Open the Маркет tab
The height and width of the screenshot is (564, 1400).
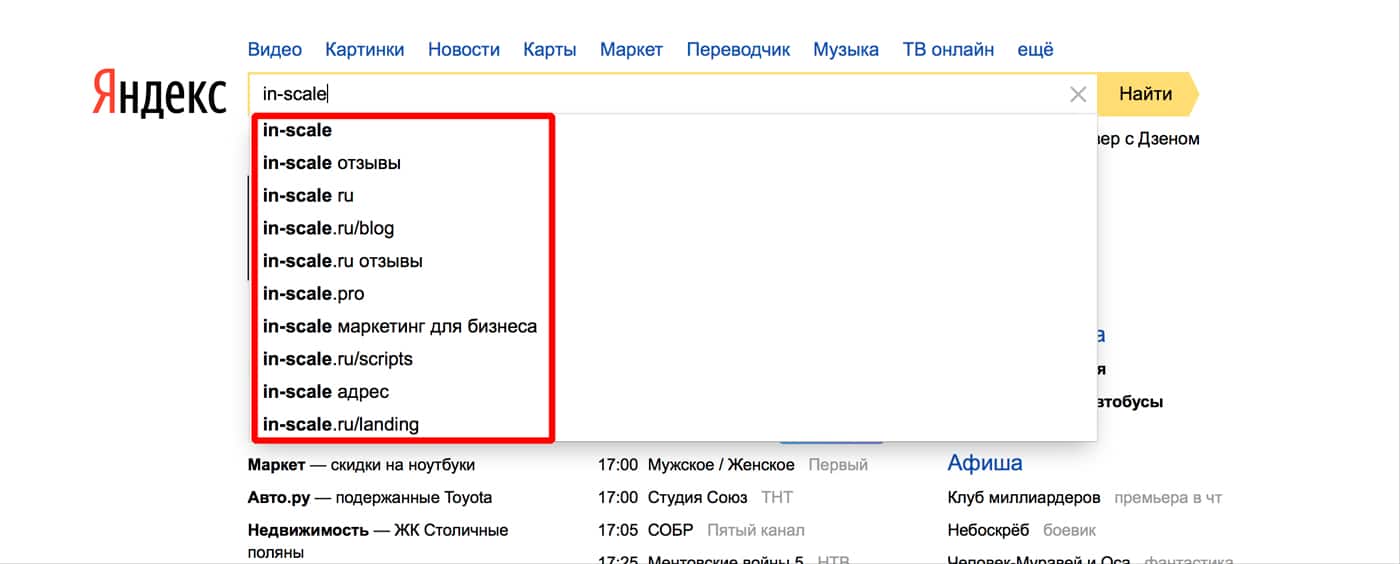pyautogui.click(x=632, y=49)
